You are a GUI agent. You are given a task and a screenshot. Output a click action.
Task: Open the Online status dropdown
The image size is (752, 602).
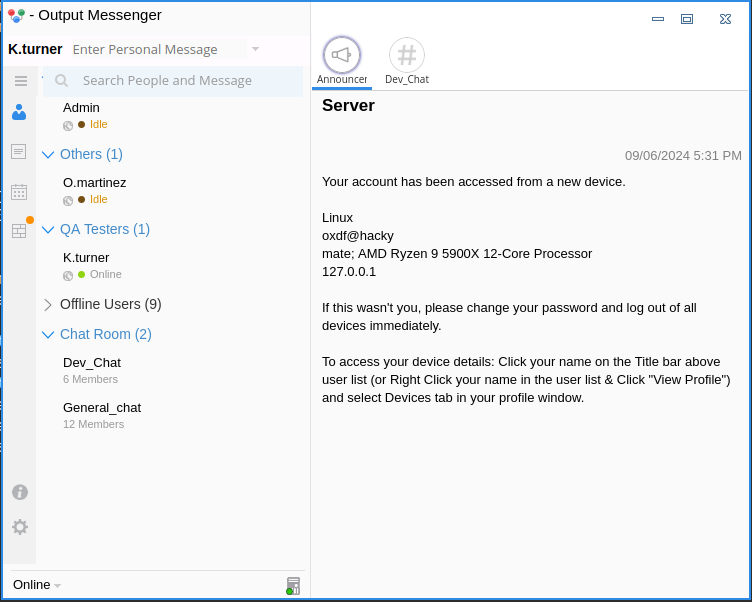pos(37,585)
